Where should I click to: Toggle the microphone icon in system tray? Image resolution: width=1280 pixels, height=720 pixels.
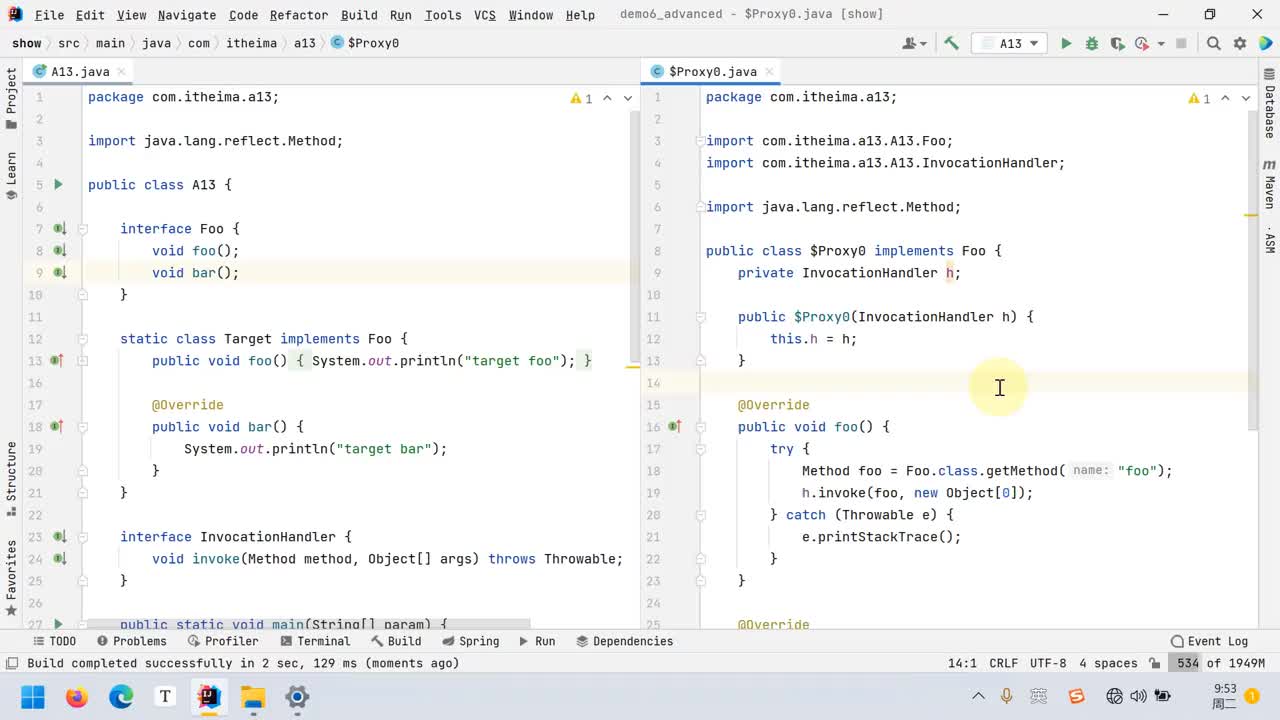pos(1007,697)
